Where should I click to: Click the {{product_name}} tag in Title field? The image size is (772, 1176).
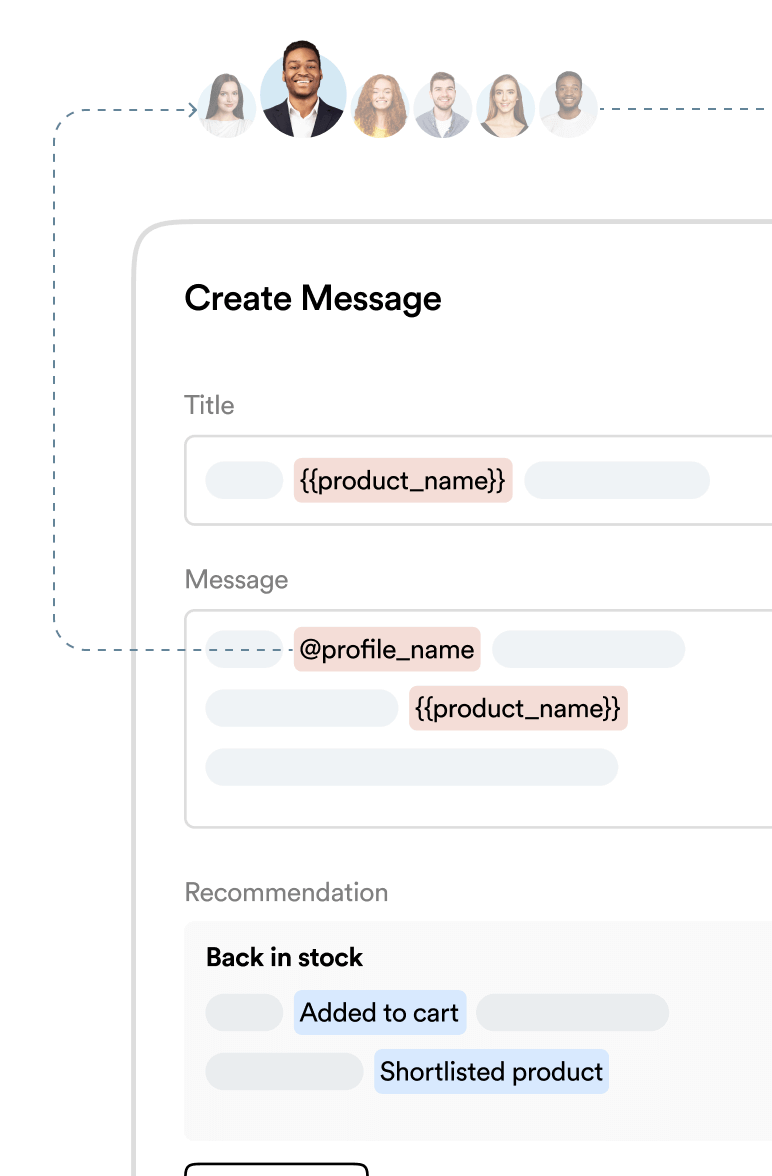coord(403,481)
